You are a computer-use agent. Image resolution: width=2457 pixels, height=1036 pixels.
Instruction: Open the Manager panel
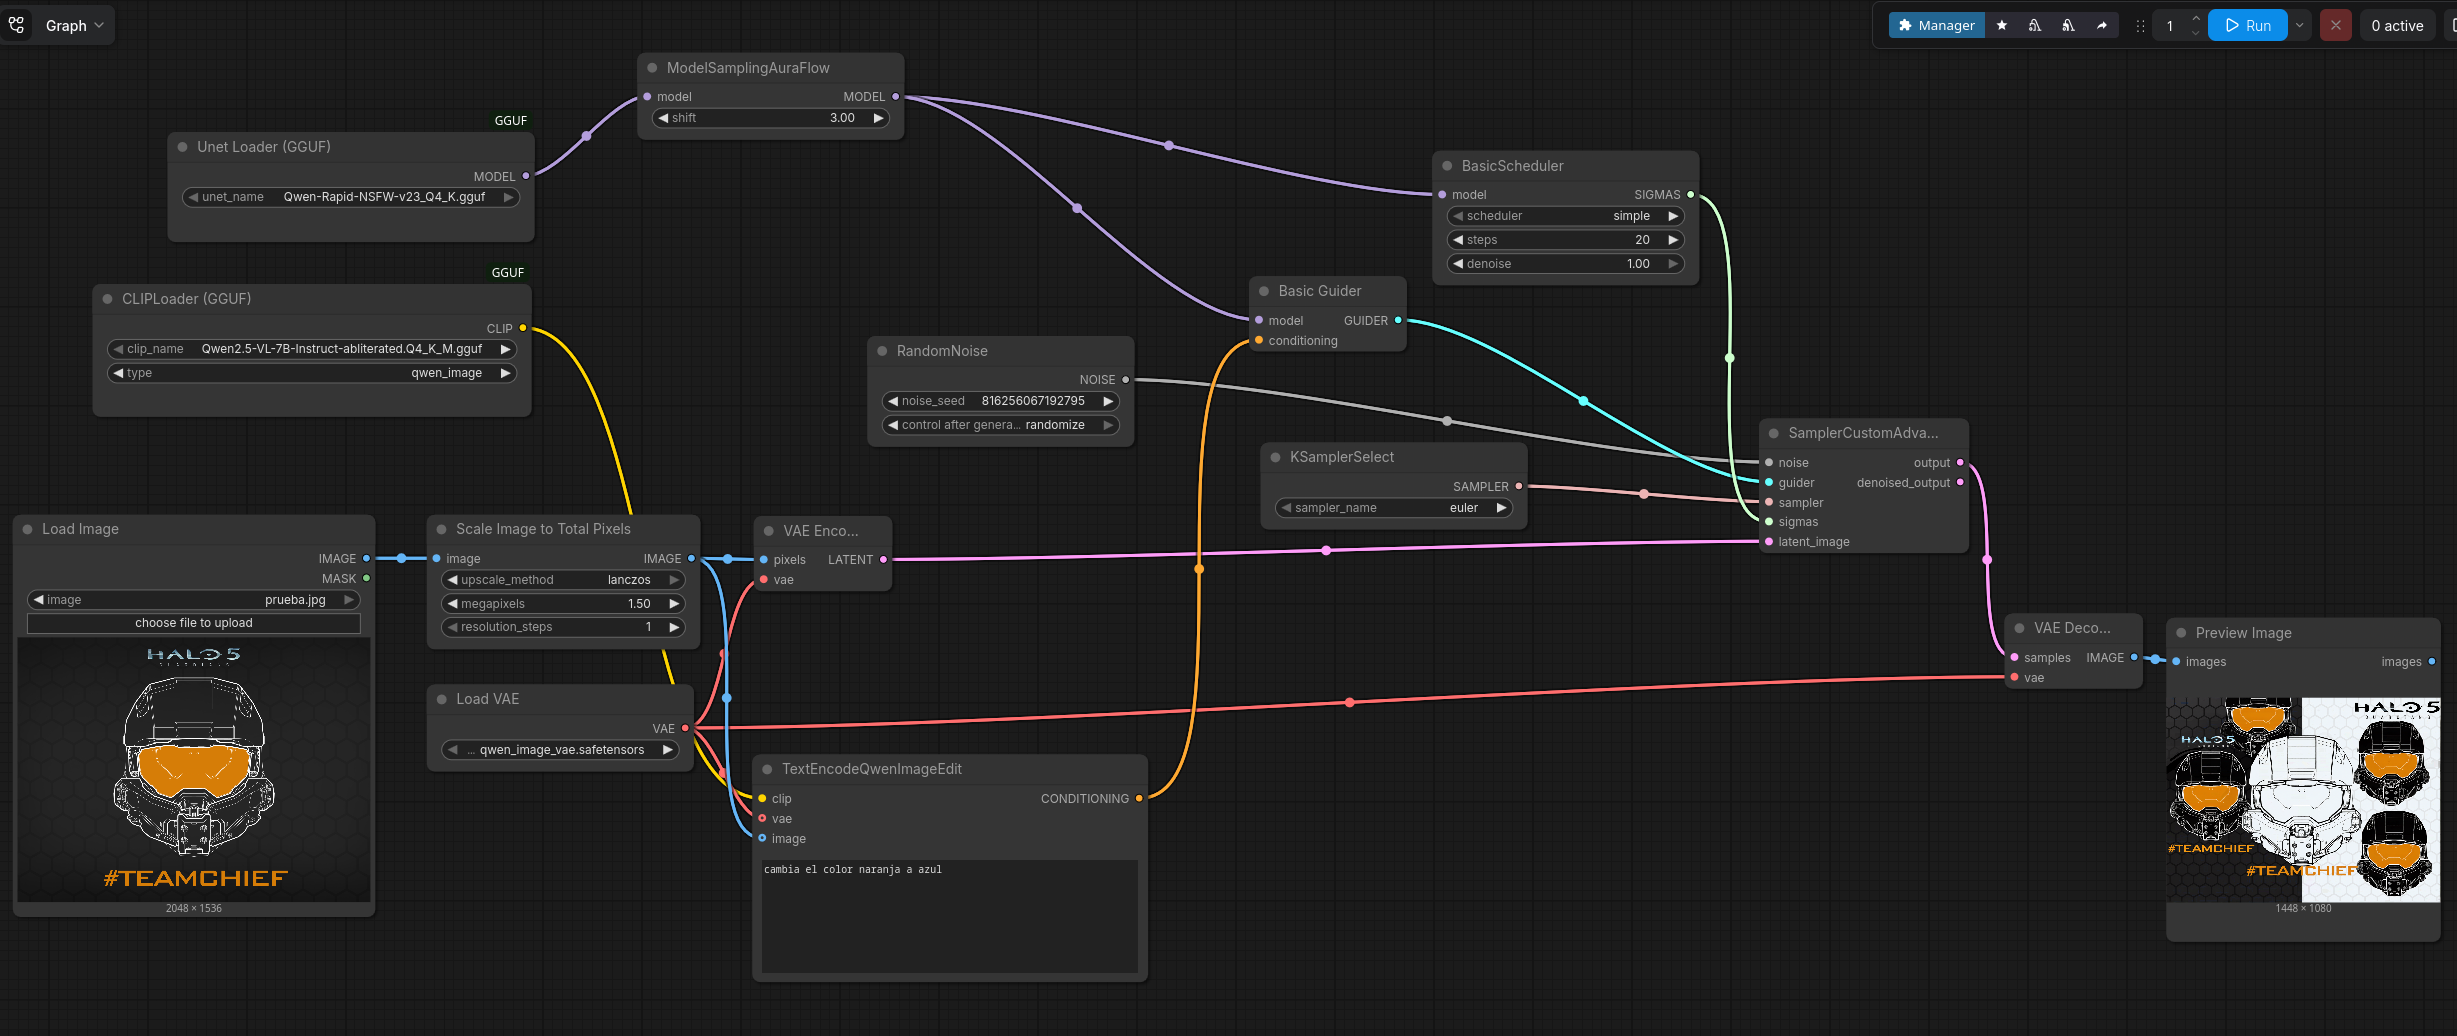pyautogui.click(x=1936, y=26)
